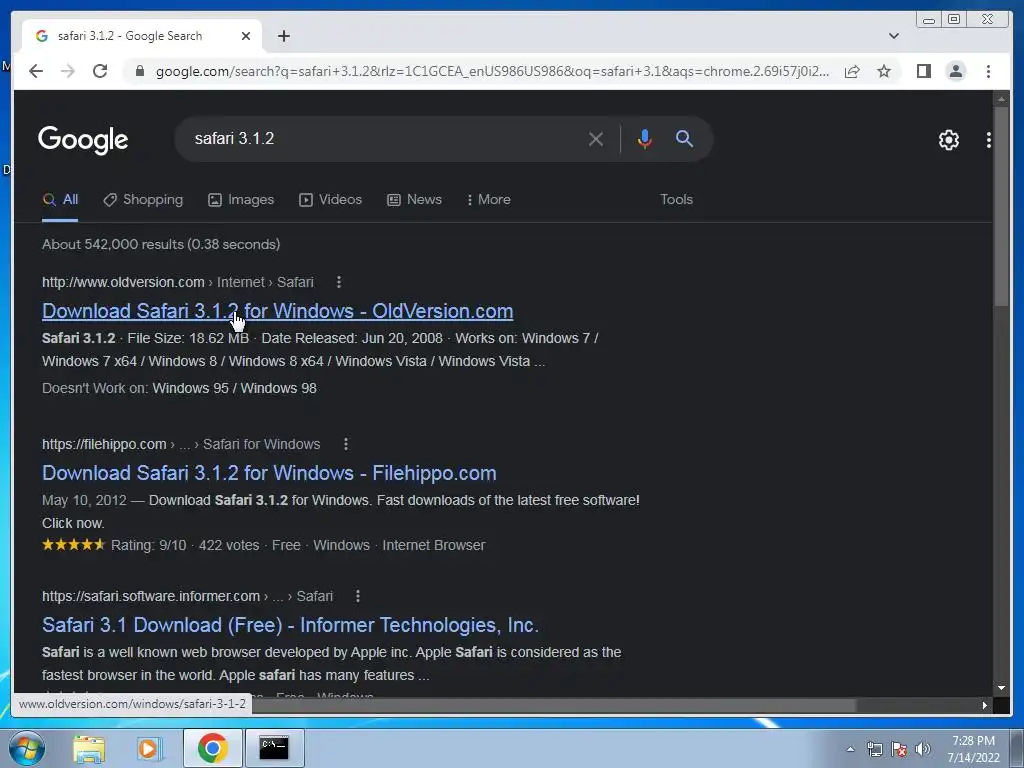This screenshot has height=768, width=1024.
Task: Switch to Shopping results tab
Action: point(143,200)
